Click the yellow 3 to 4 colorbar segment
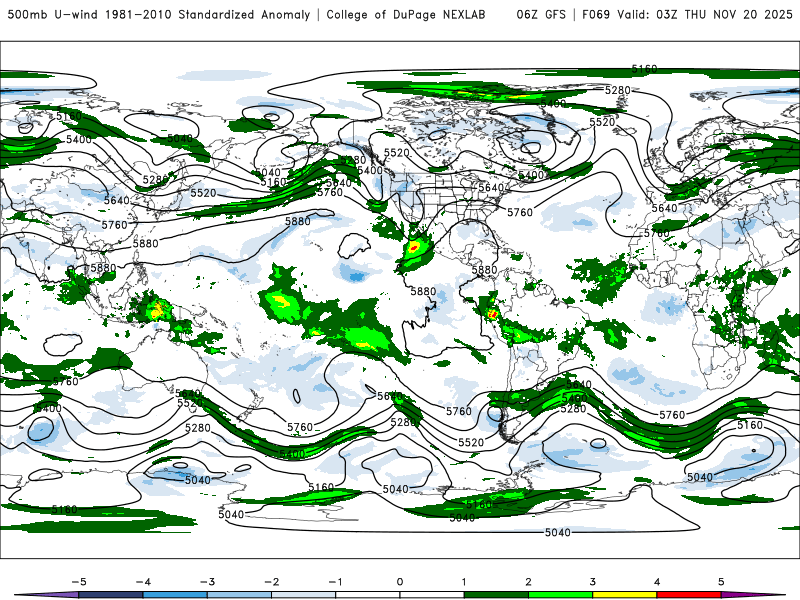 (624, 595)
